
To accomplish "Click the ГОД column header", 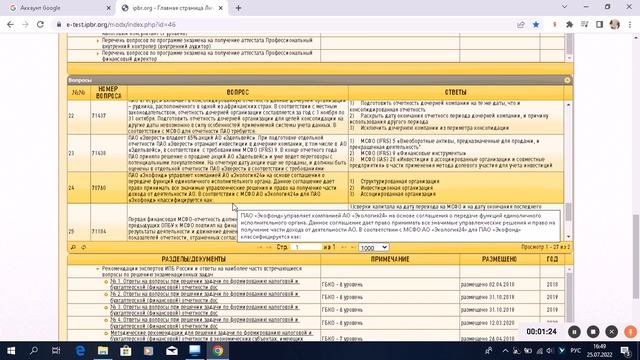I will 552,259.
